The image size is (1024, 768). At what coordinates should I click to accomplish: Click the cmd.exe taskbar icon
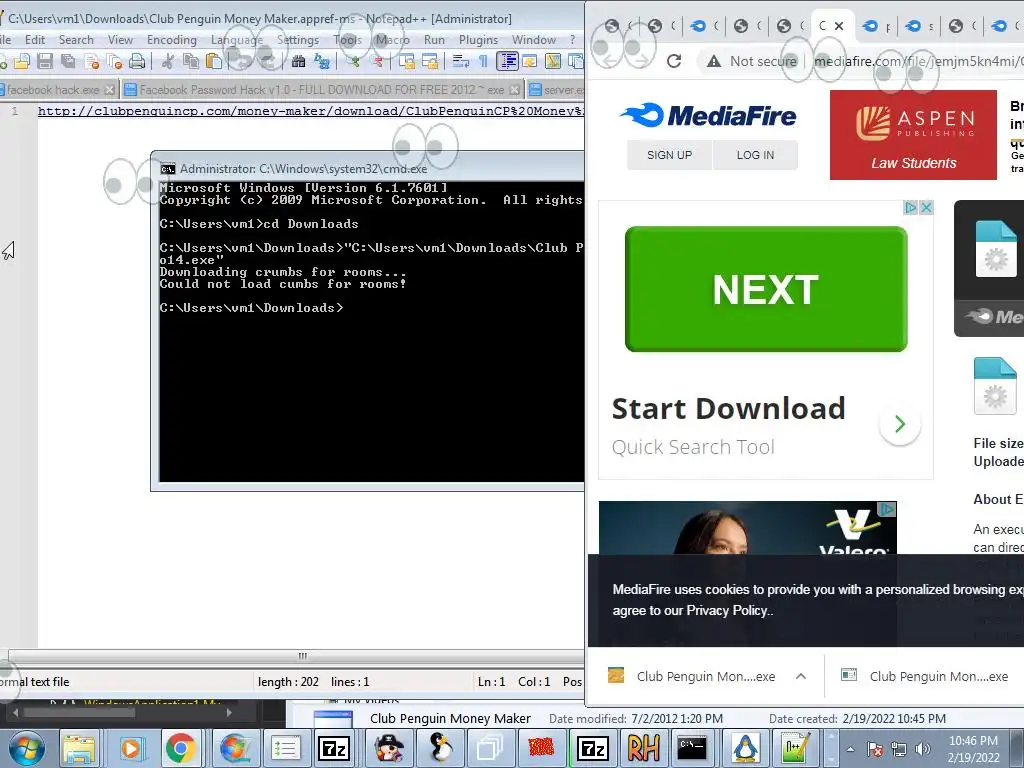(x=692, y=748)
